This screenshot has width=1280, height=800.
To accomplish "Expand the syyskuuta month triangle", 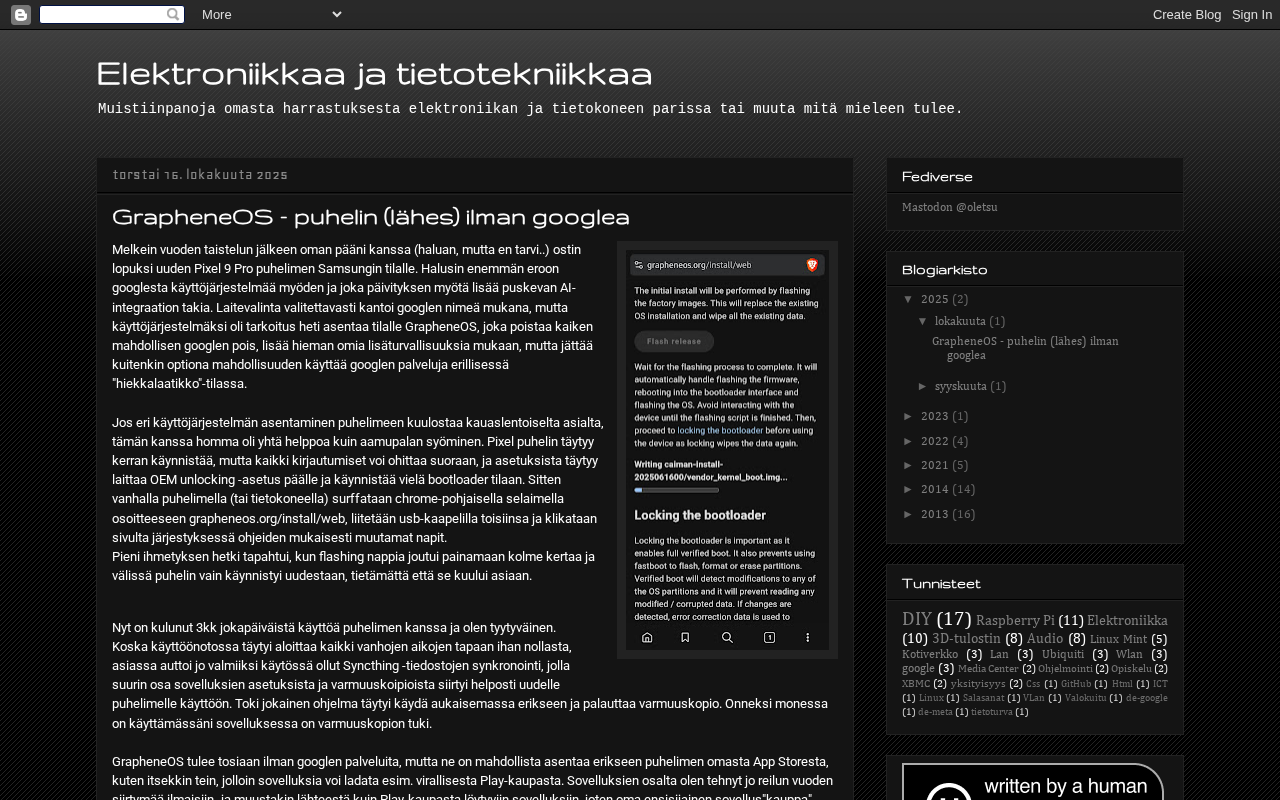I will (x=923, y=386).
